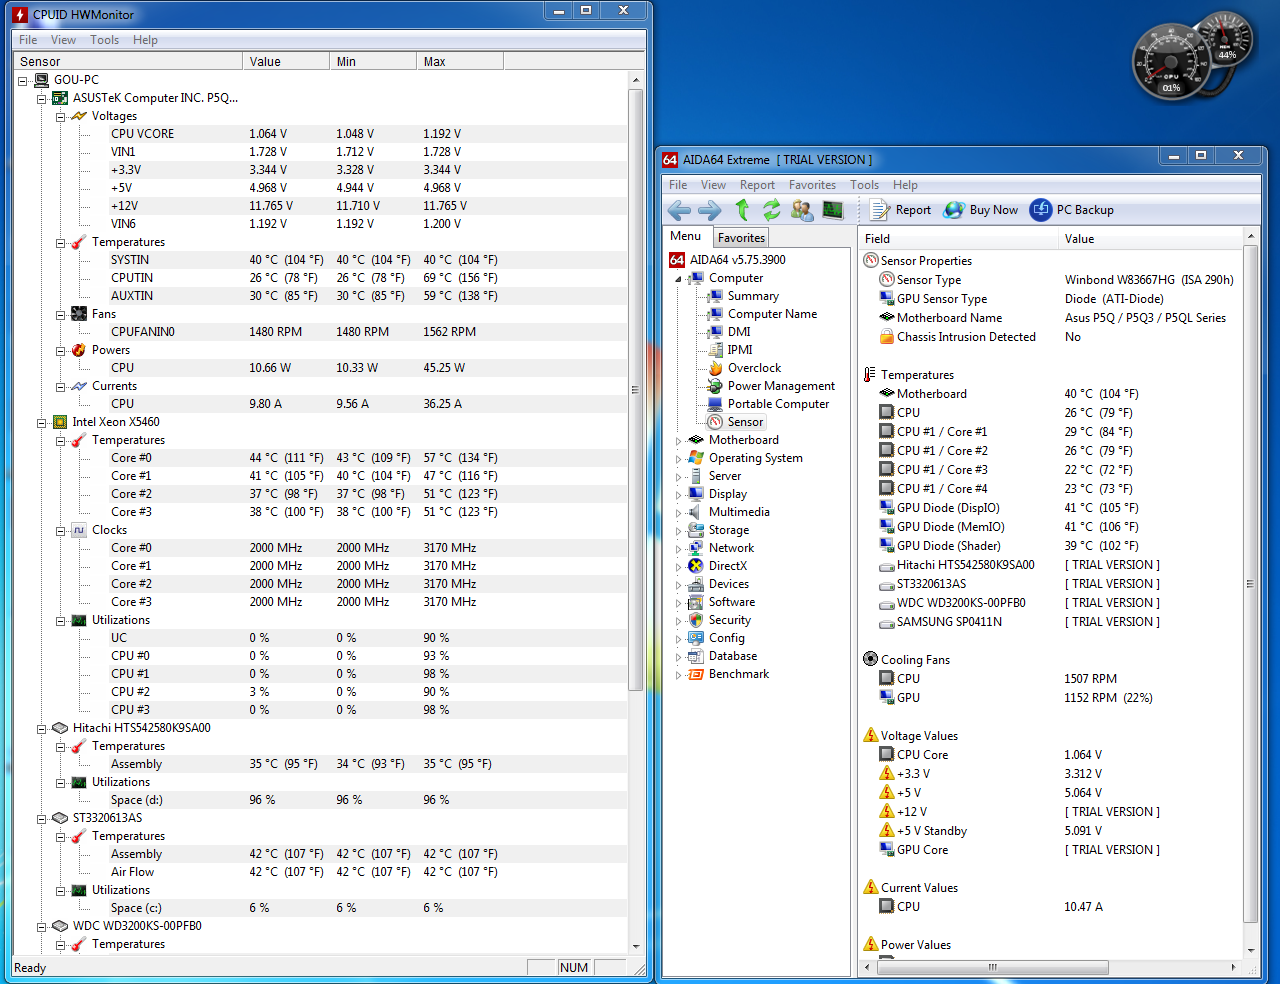Select Multimedia in the AIDA64 menu tree
Image resolution: width=1280 pixels, height=984 pixels.
coord(739,512)
